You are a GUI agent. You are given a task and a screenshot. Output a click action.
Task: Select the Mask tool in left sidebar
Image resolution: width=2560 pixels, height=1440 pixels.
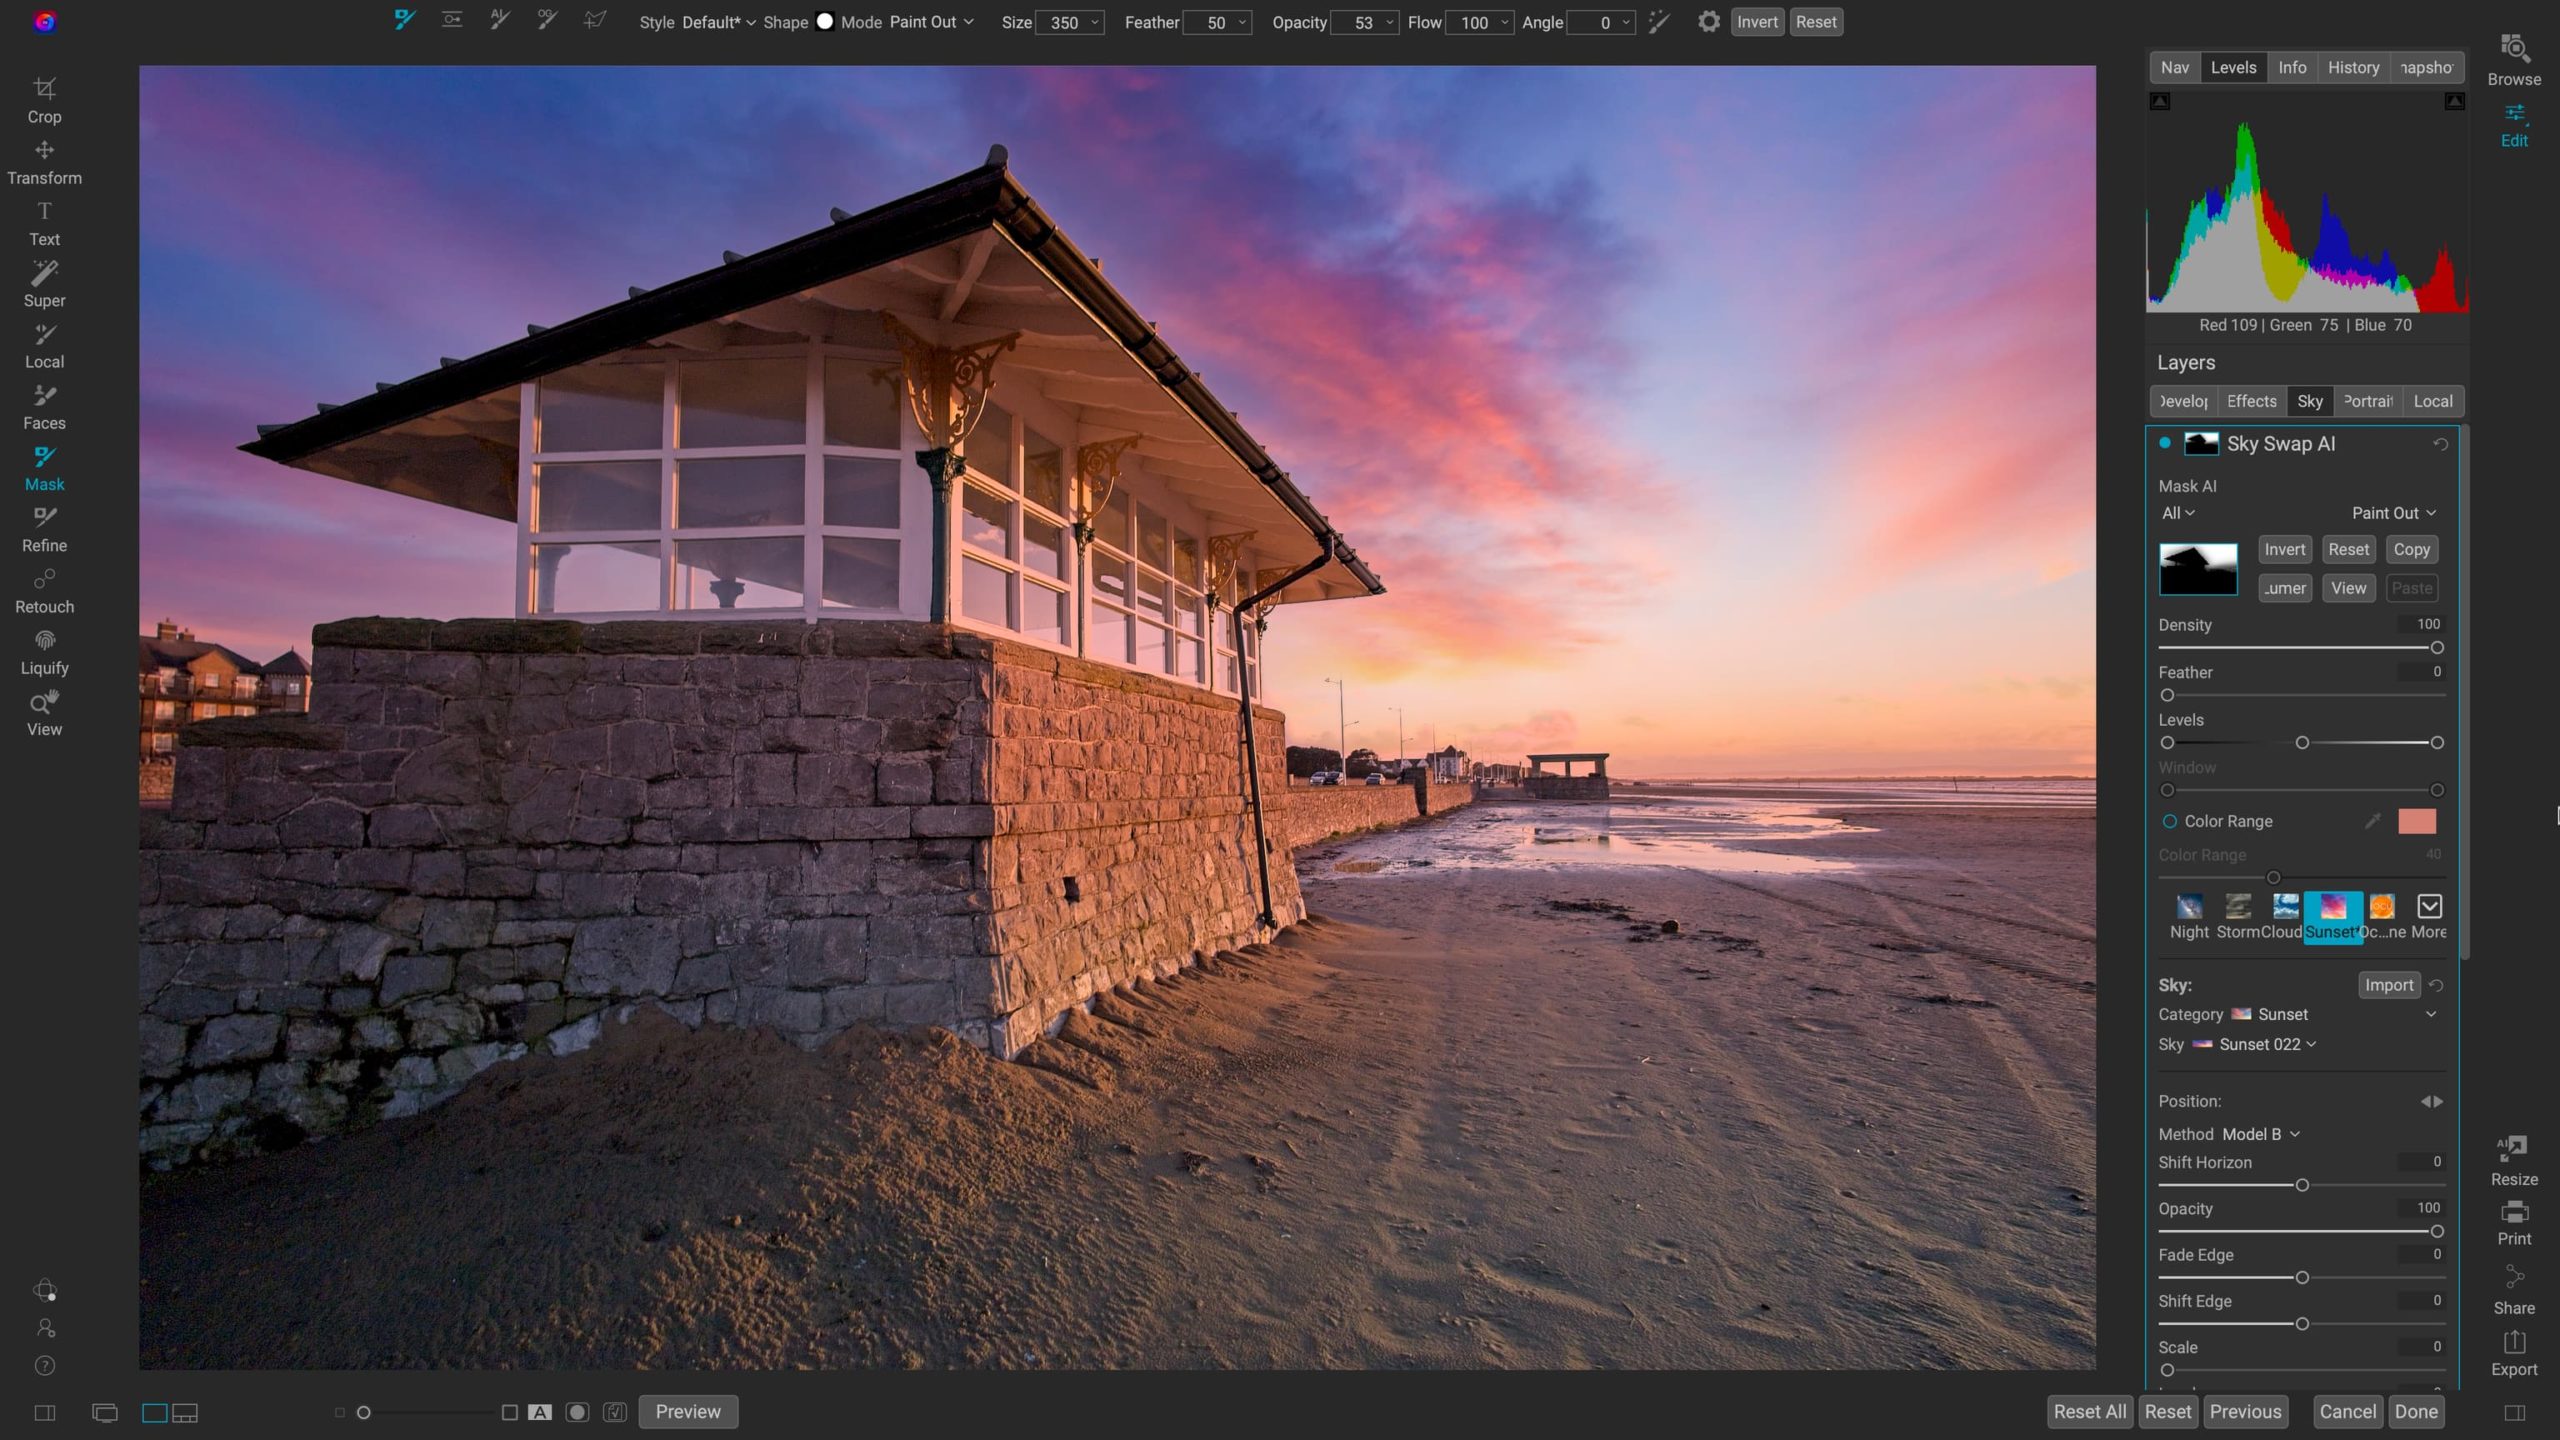[44, 467]
